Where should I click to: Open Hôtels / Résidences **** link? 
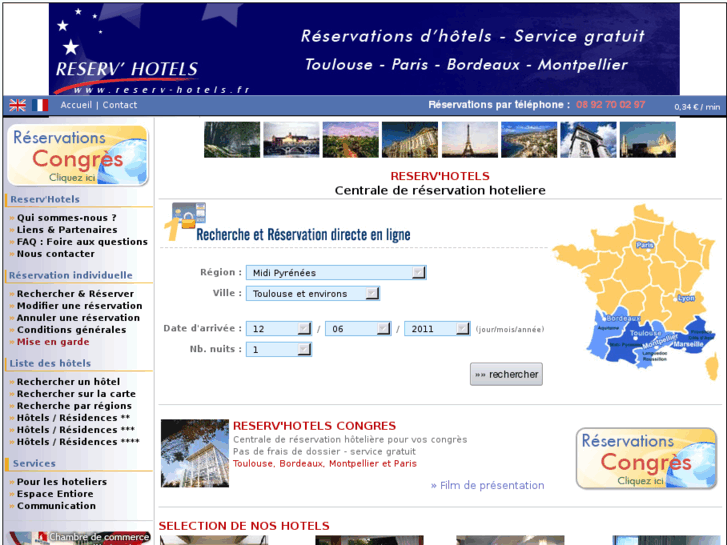[78, 442]
